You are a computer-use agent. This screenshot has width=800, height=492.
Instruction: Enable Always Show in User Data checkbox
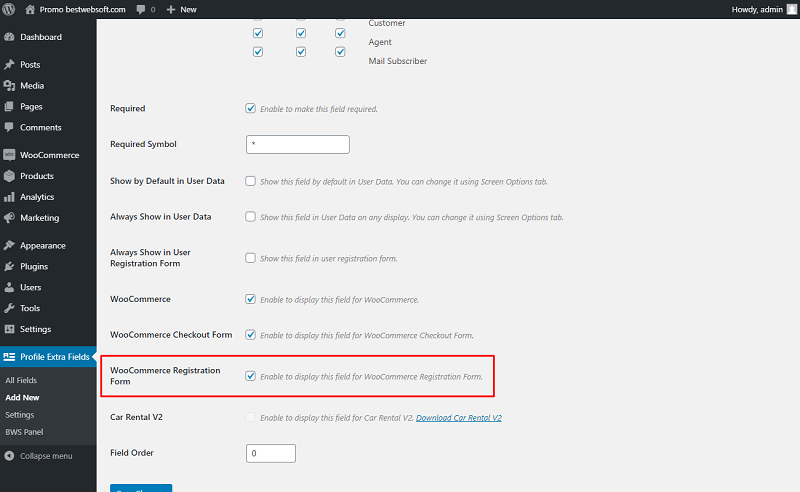coord(251,217)
